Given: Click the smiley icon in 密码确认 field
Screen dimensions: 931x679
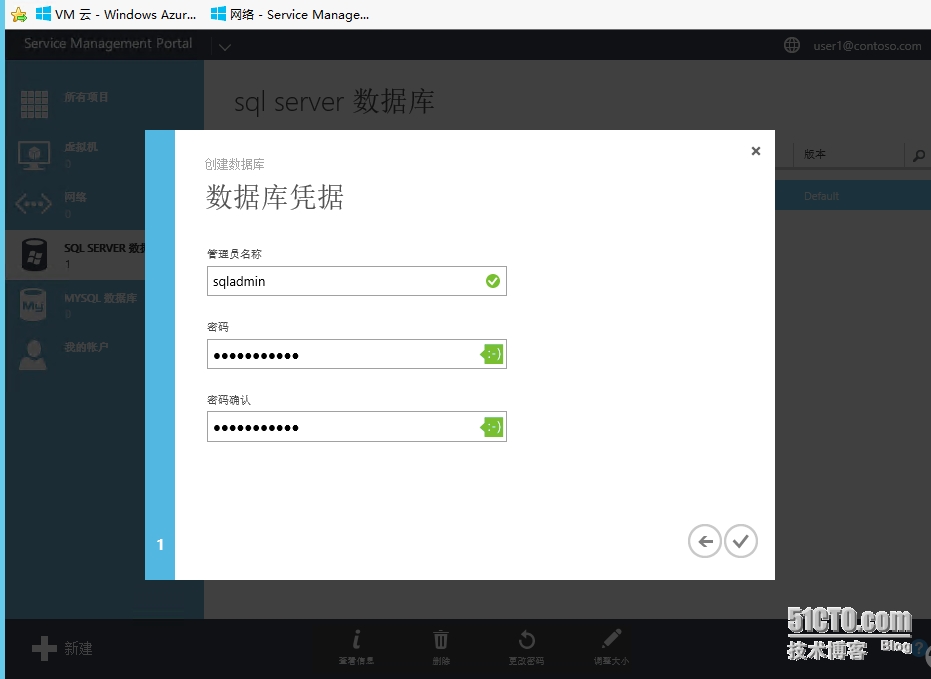Looking at the screenshot, I should pos(492,427).
